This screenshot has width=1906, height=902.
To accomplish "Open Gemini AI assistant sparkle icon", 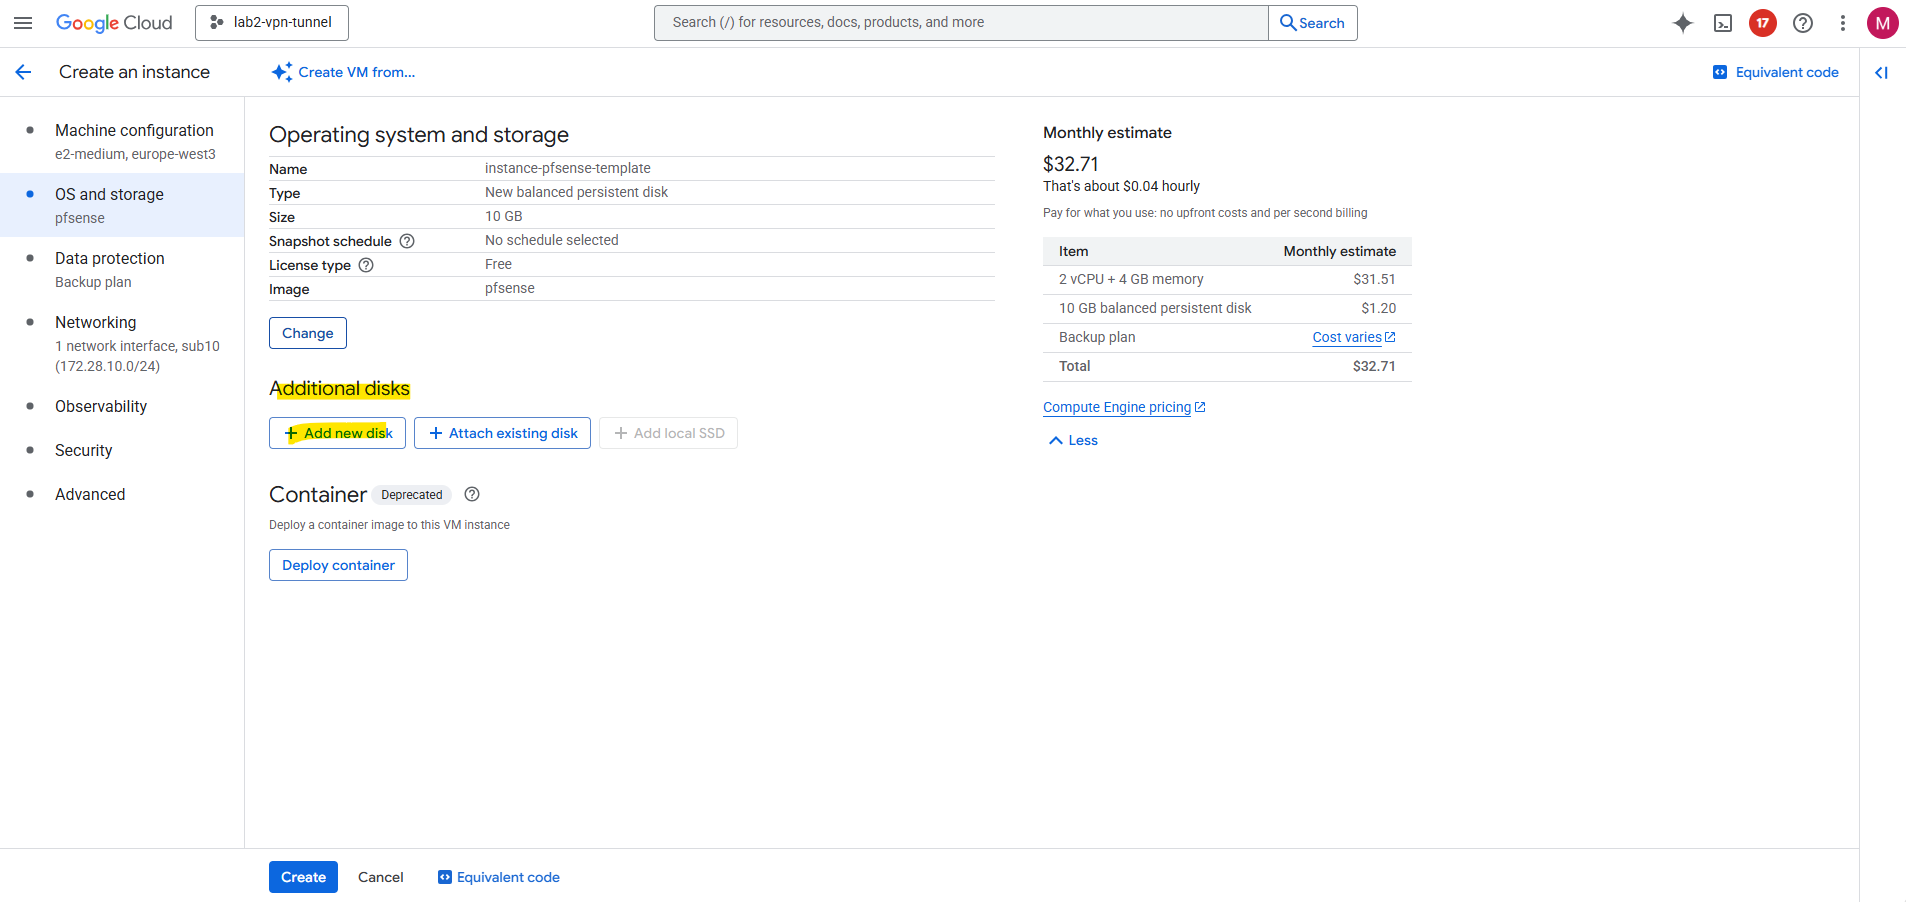I will [x=1683, y=23].
